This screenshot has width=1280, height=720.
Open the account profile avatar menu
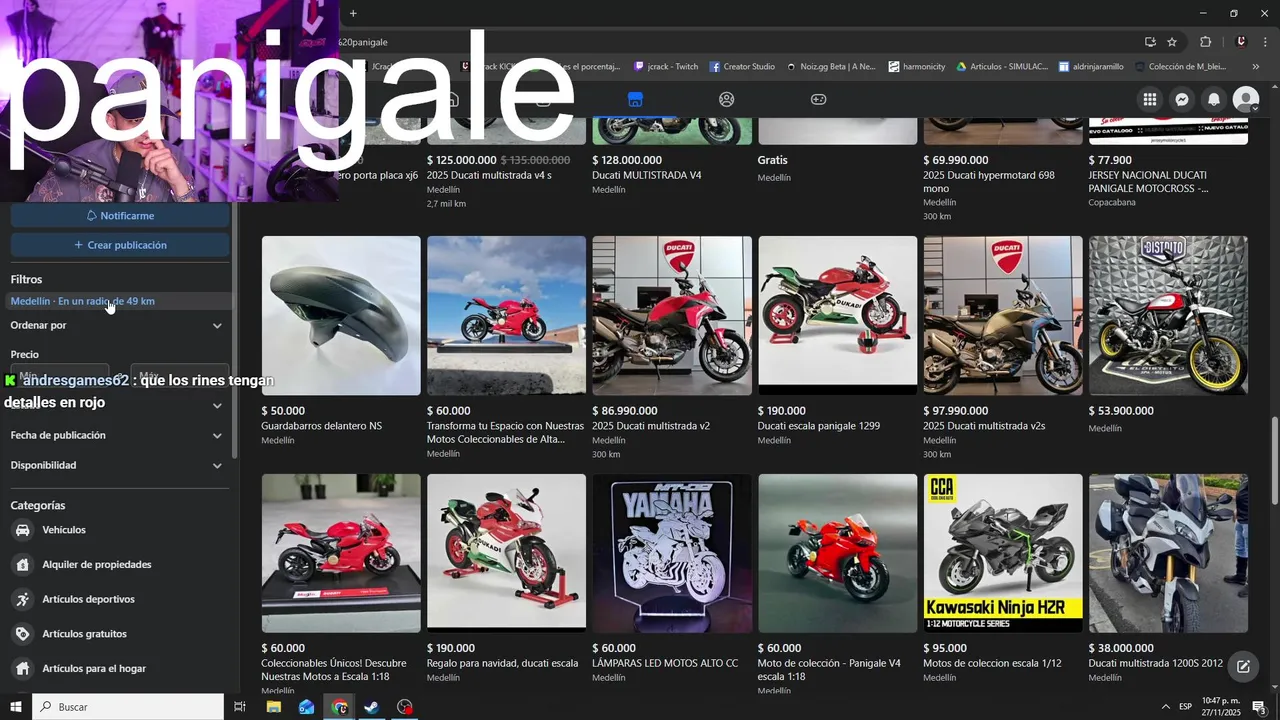click(x=1246, y=99)
